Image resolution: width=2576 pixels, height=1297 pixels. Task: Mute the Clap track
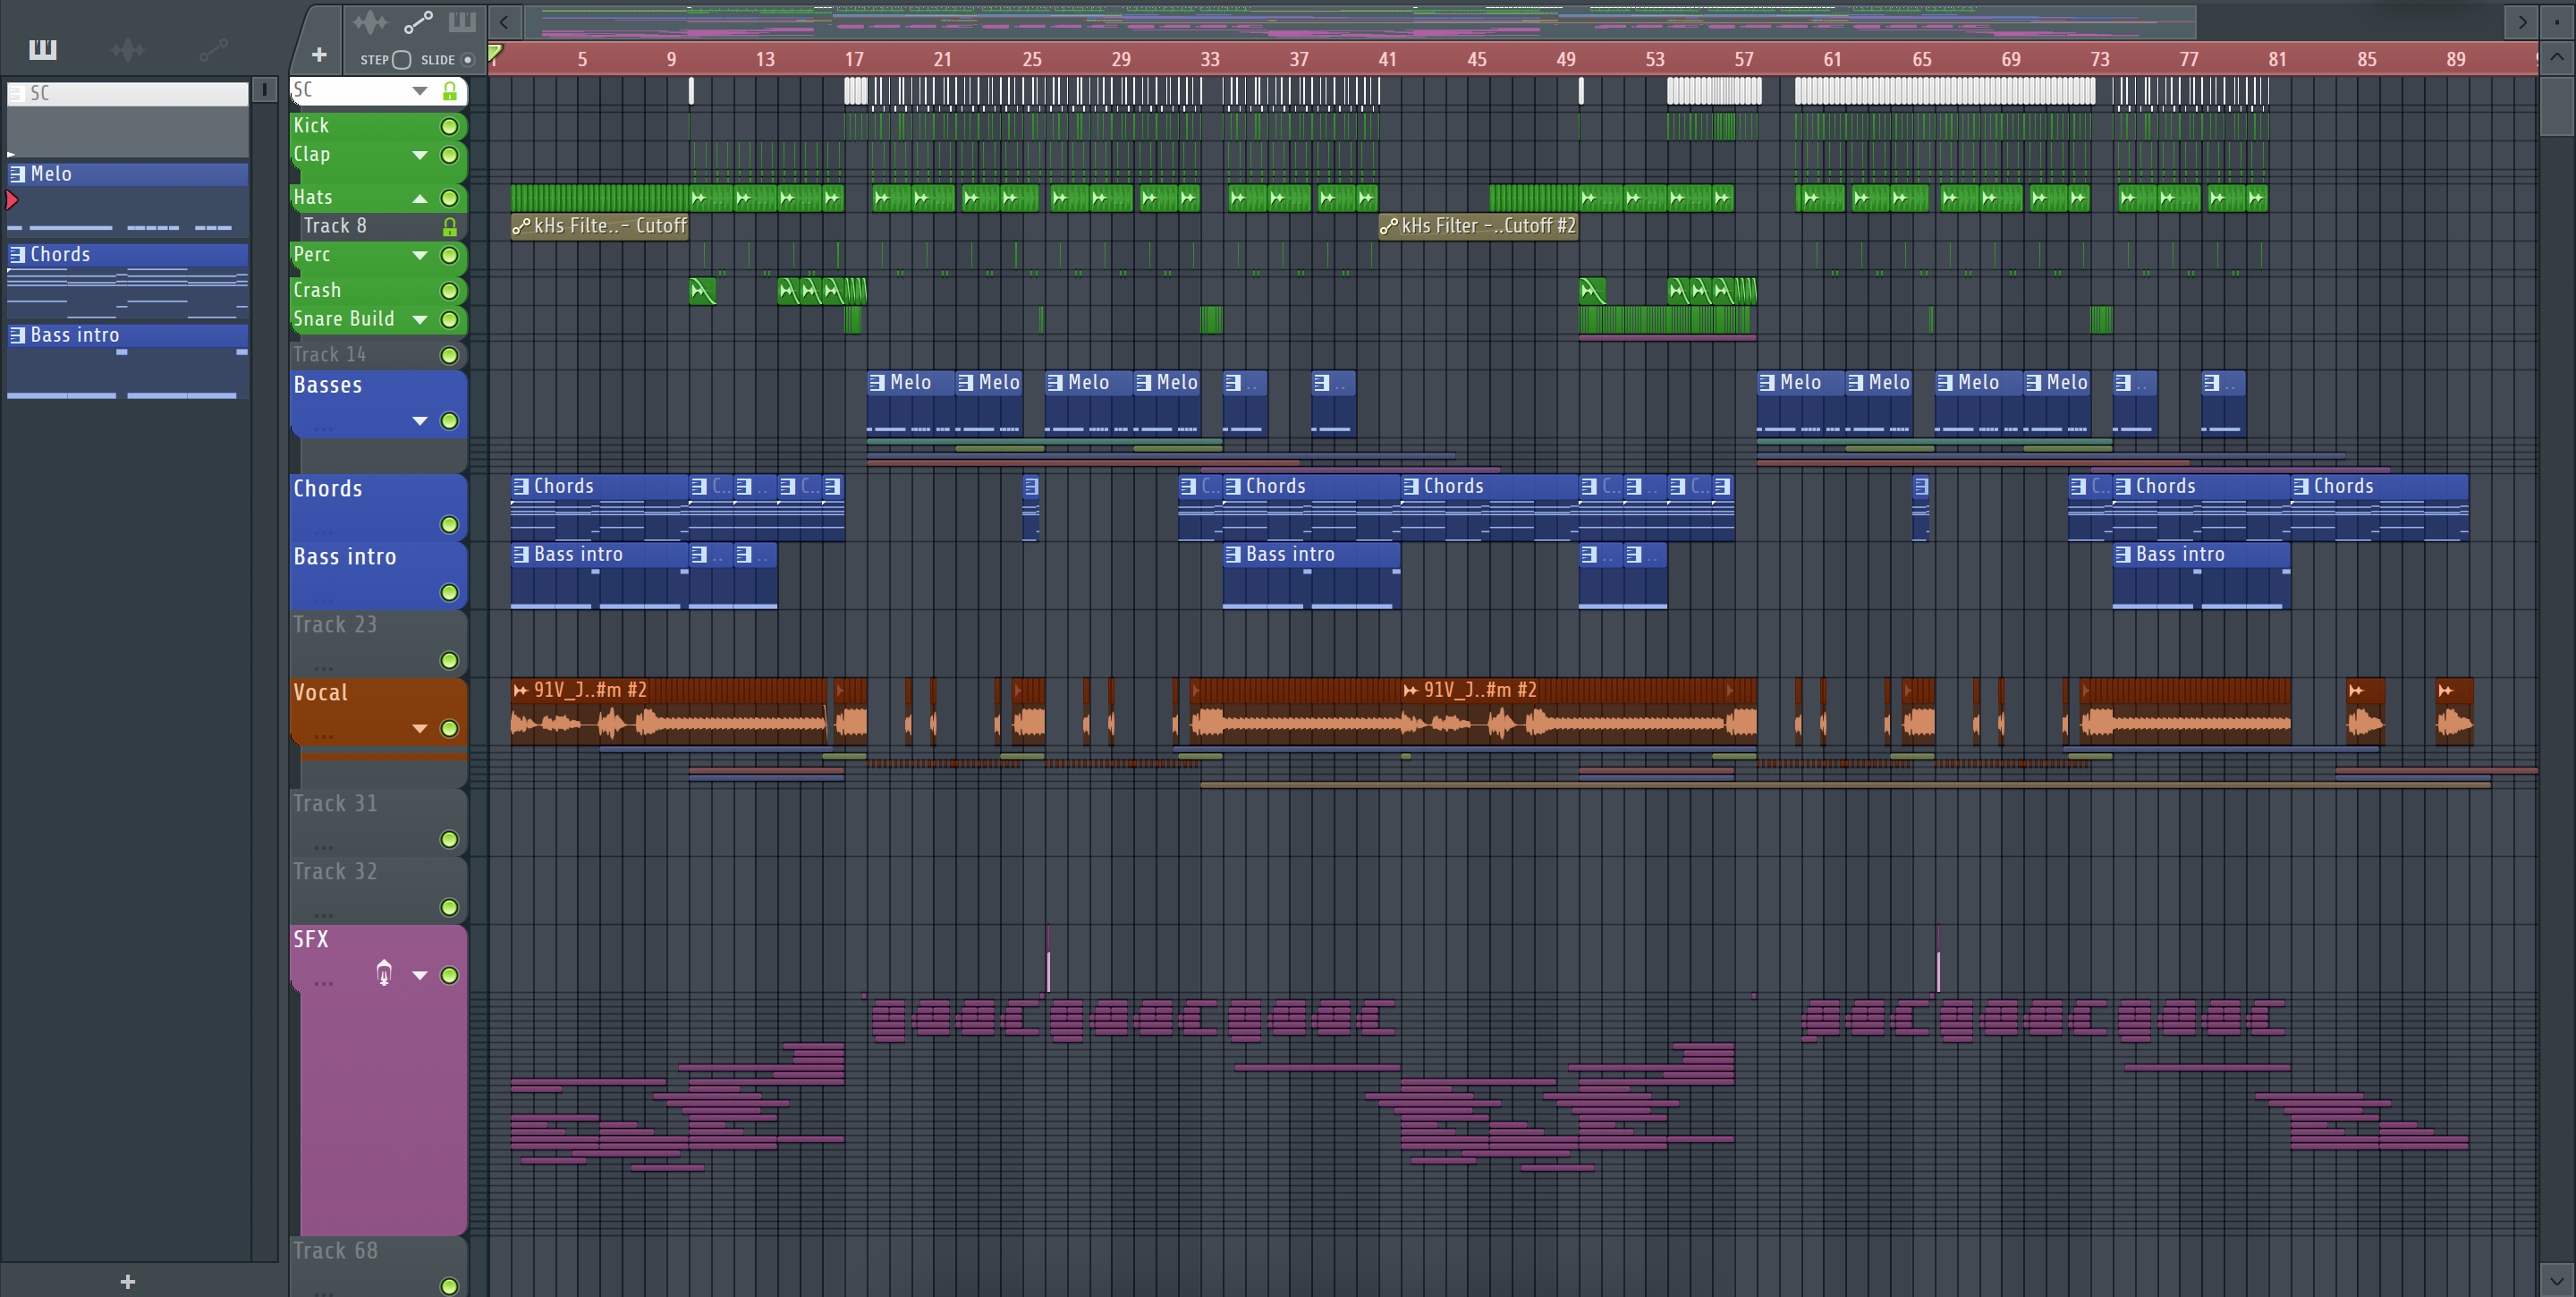coord(450,156)
